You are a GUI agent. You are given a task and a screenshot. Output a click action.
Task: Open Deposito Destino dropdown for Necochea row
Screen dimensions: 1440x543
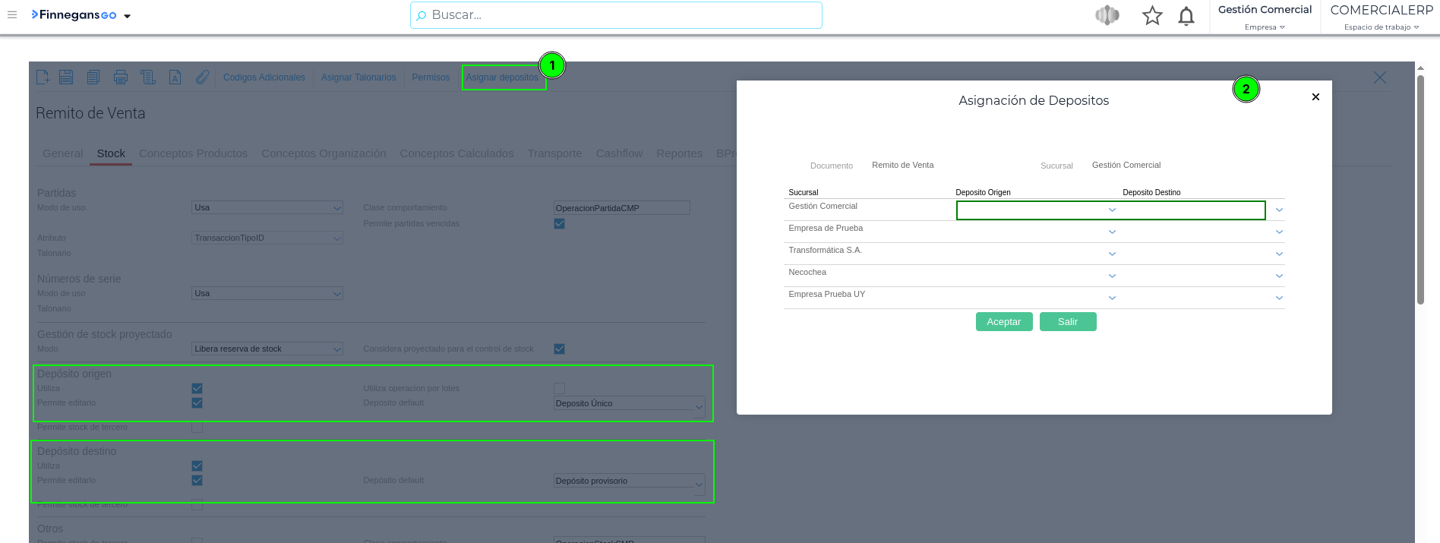pos(1279,276)
